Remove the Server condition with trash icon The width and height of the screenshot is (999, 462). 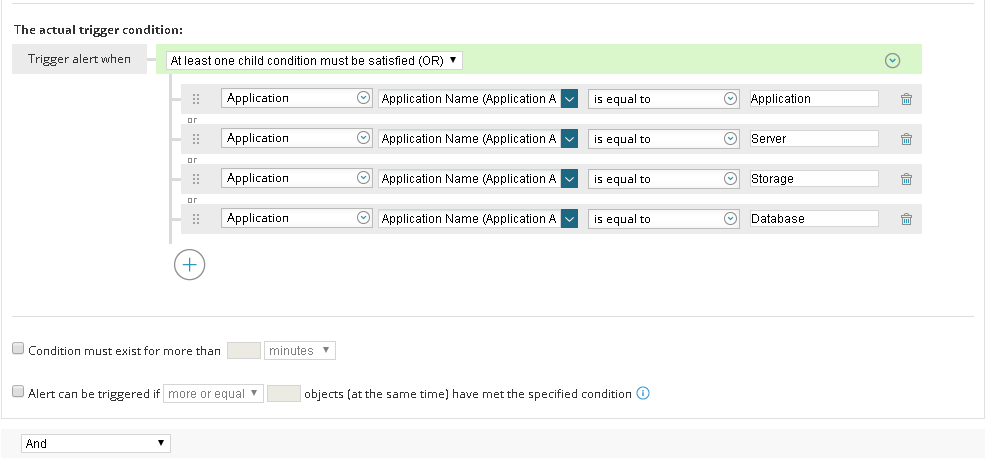pos(906,139)
